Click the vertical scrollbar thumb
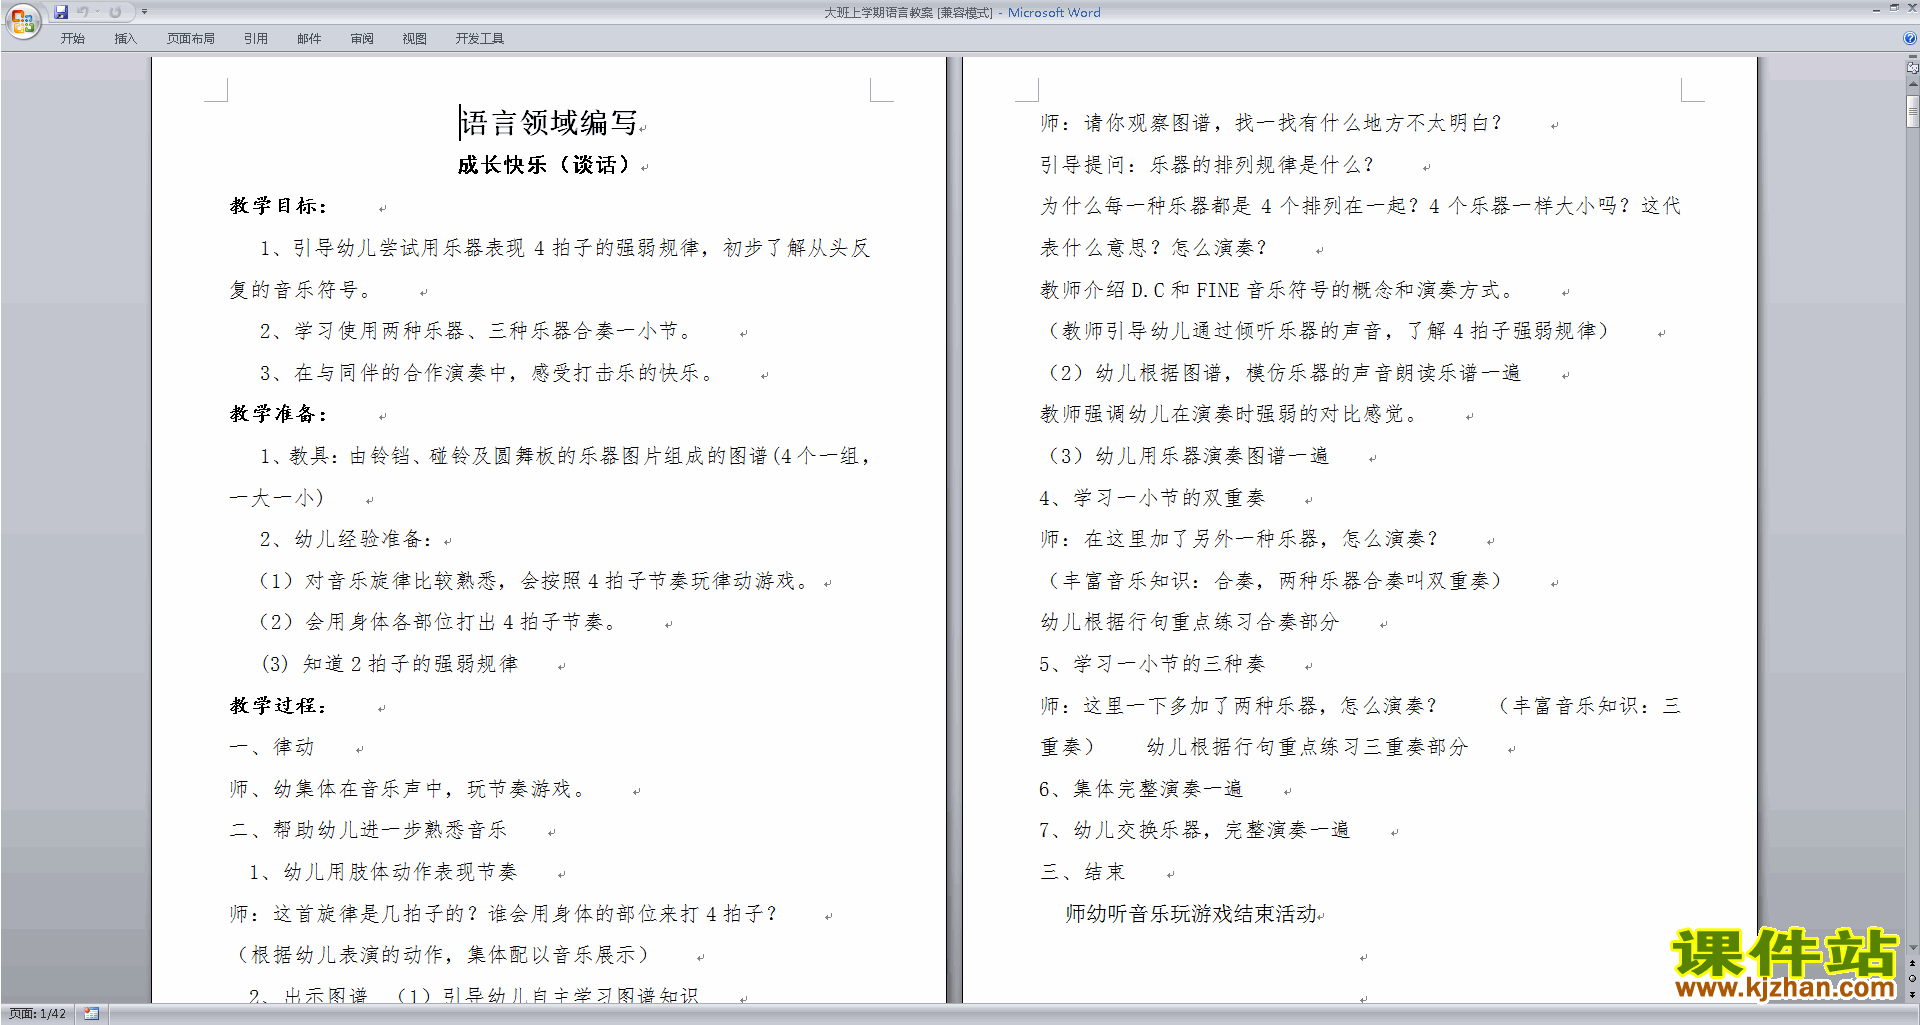Viewport: 1920px width, 1025px height. tap(1912, 110)
